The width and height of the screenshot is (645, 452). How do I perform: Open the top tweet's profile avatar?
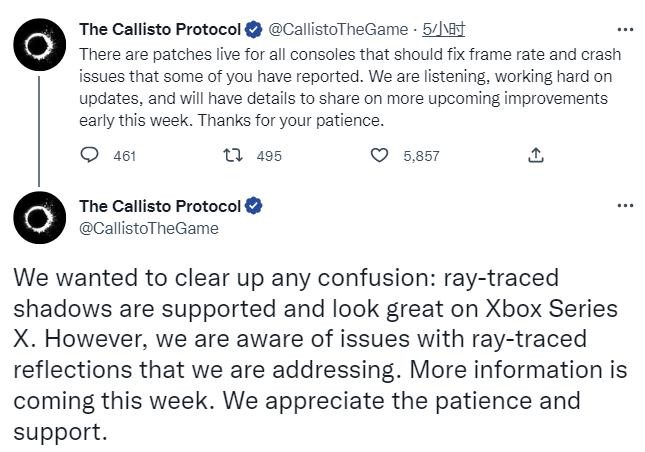[x=38, y=43]
